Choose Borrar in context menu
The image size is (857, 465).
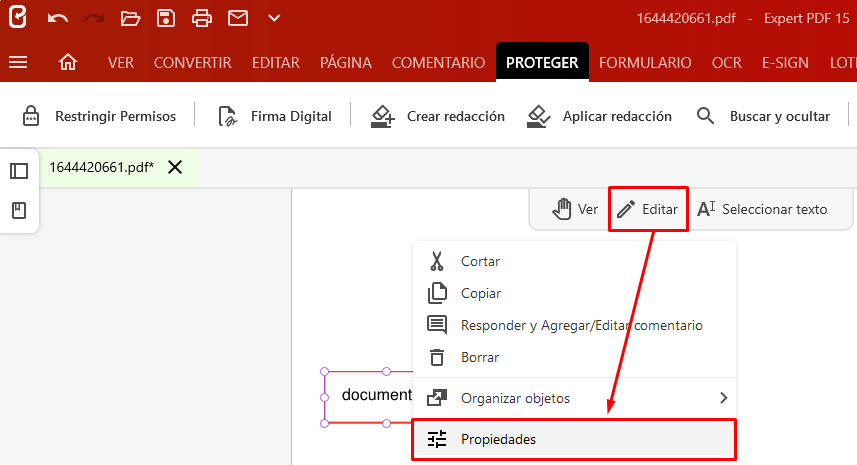pos(574,357)
